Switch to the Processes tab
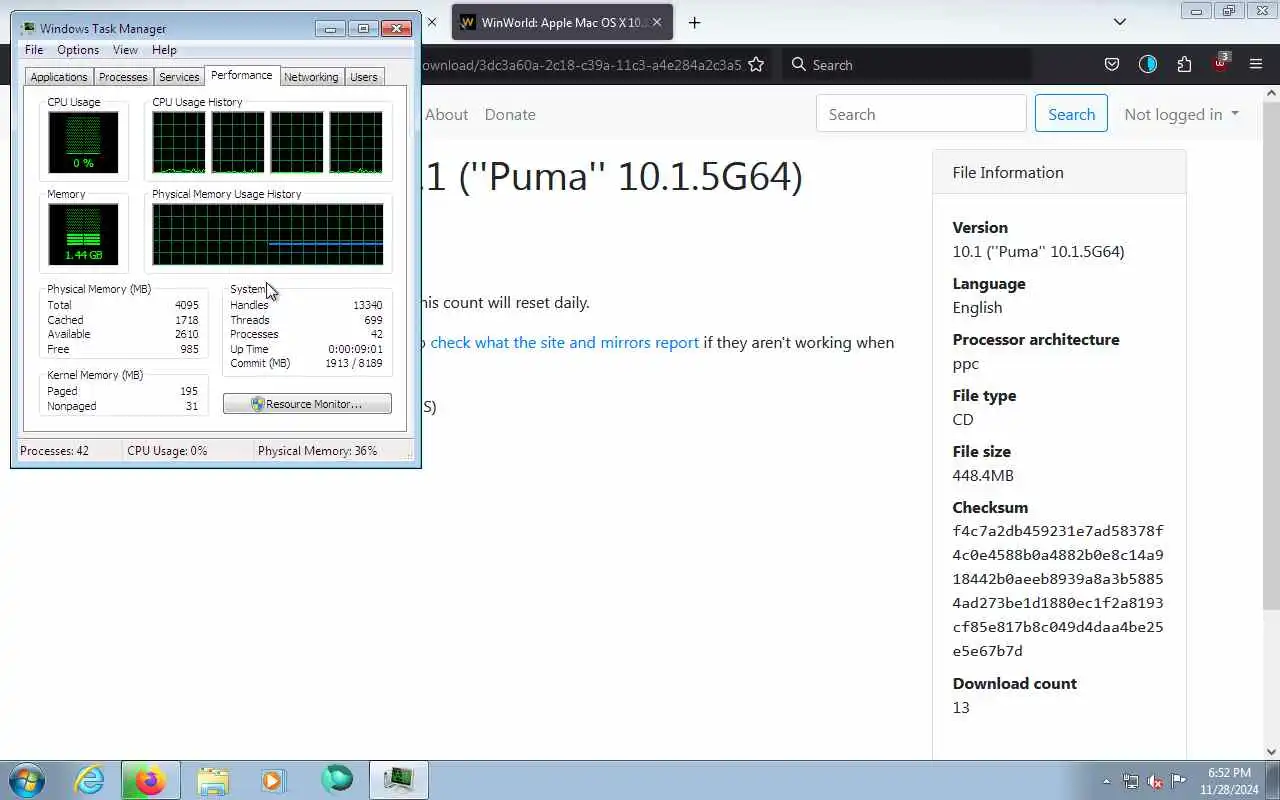 123,77
